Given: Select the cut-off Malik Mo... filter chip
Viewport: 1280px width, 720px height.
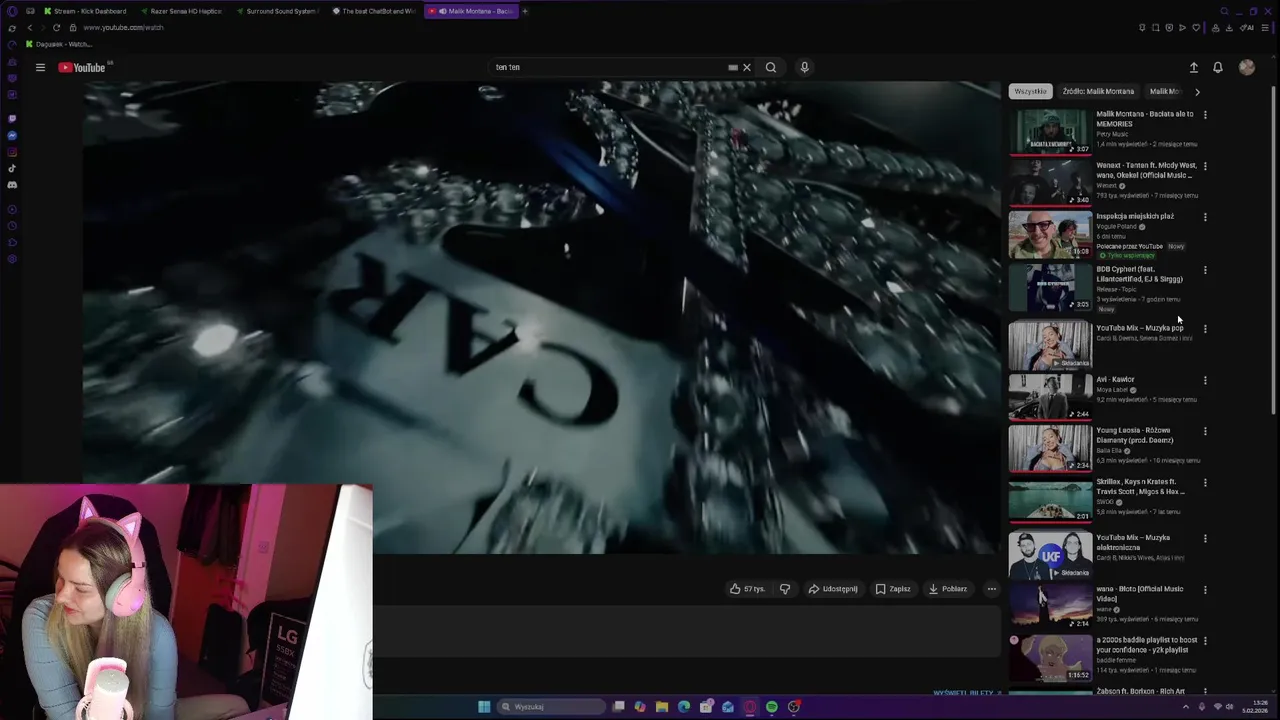Looking at the screenshot, I should click(x=1164, y=91).
